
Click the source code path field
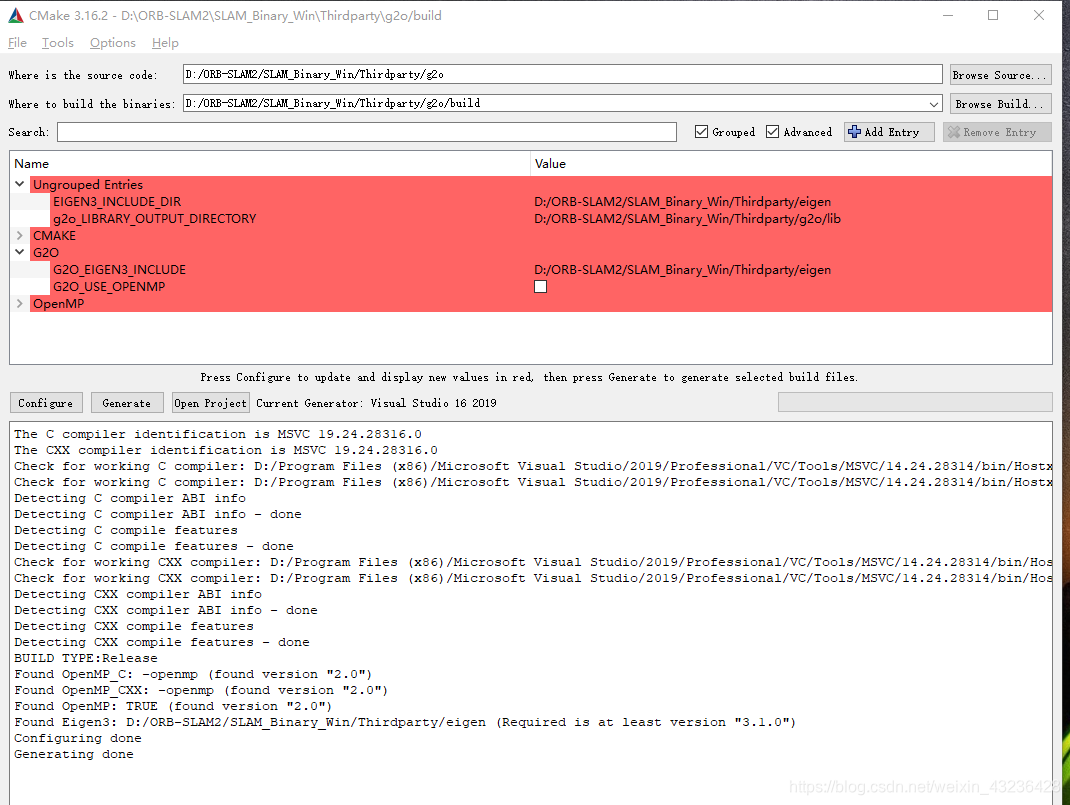tap(562, 74)
